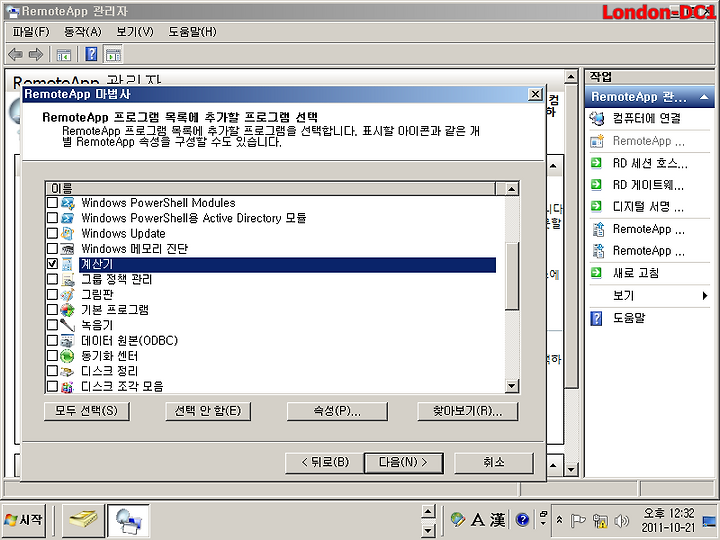This screenshot has height=540, width=720.
Task: Uncheck the 계산기 checkbox
Action: [x=52, y=264]
